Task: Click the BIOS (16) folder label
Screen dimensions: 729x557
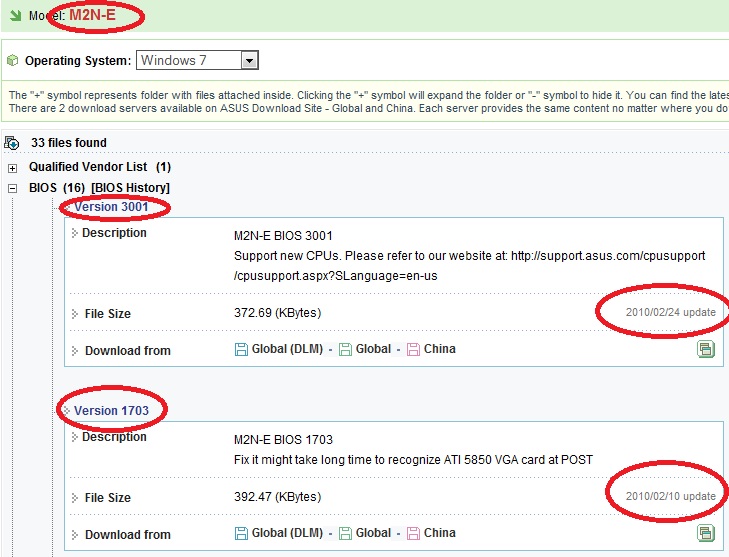Action: click(57, 188)
